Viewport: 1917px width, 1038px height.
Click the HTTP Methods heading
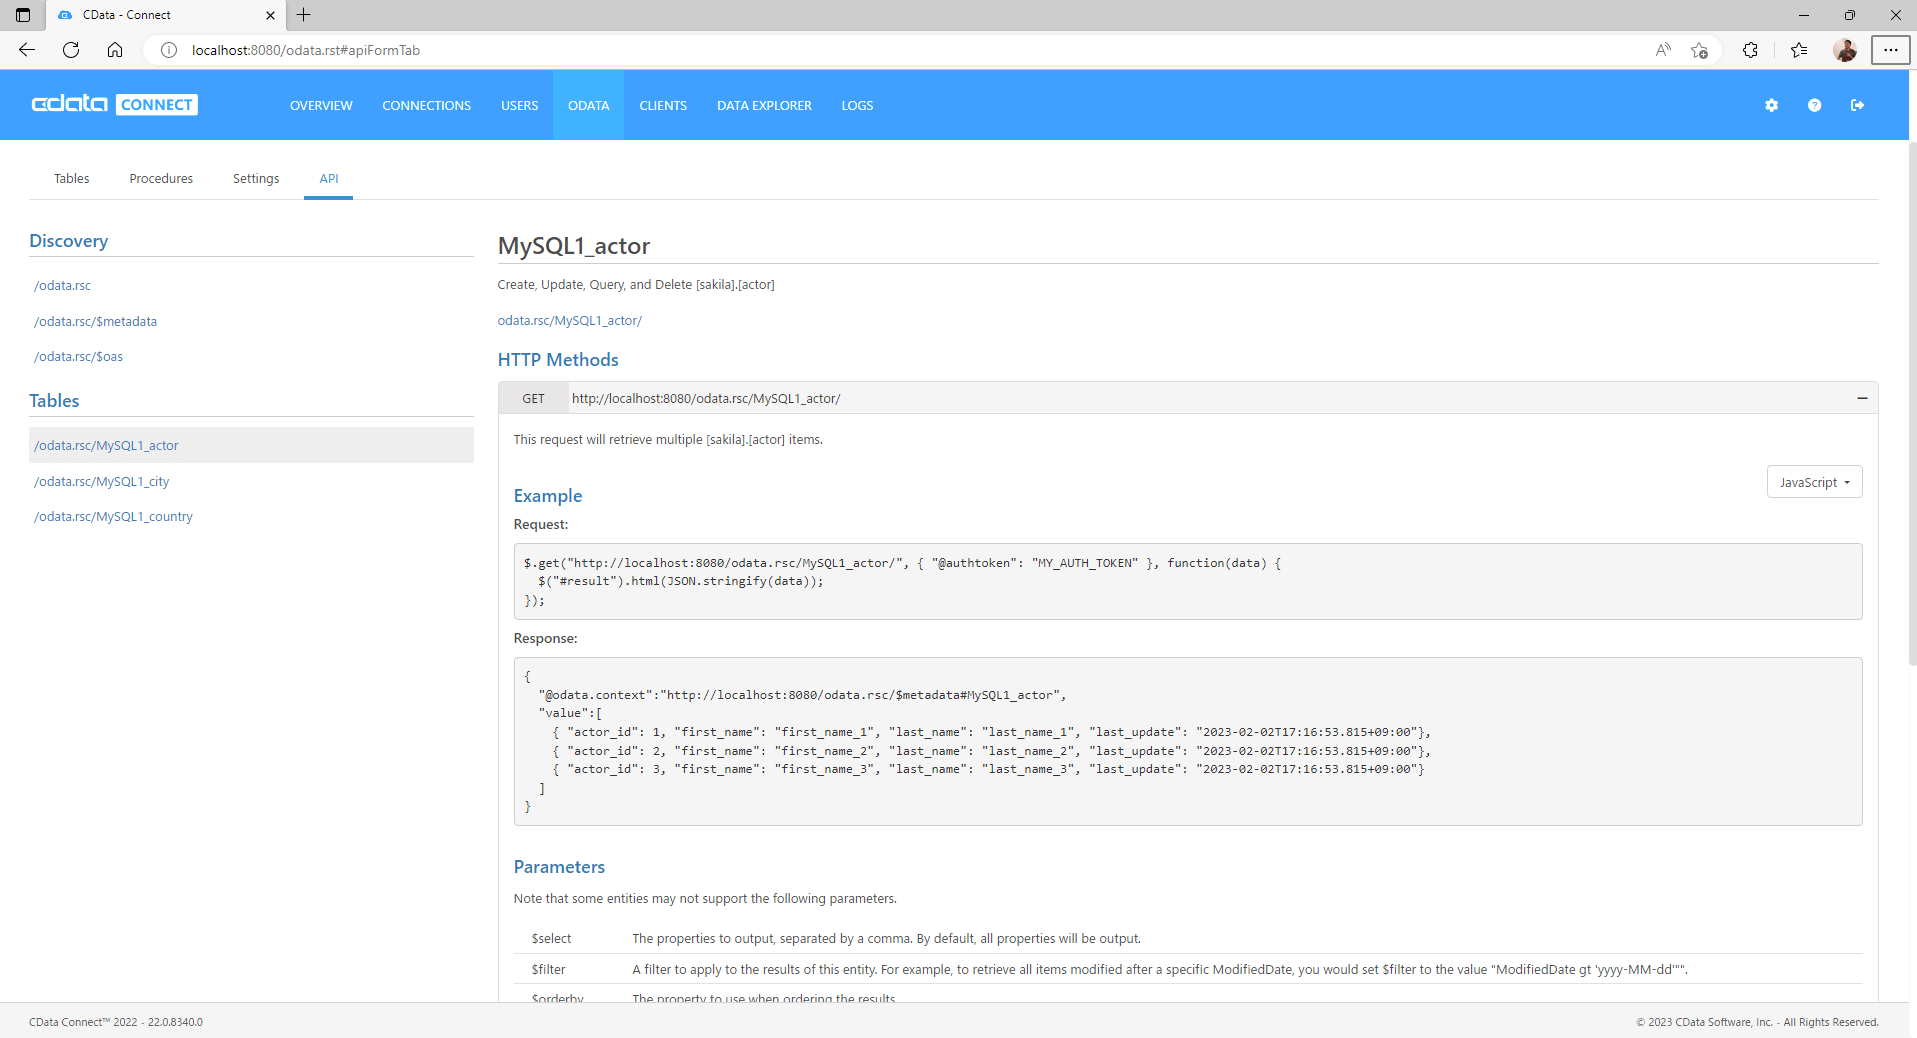pyautogui.click(x=558, y=360)
